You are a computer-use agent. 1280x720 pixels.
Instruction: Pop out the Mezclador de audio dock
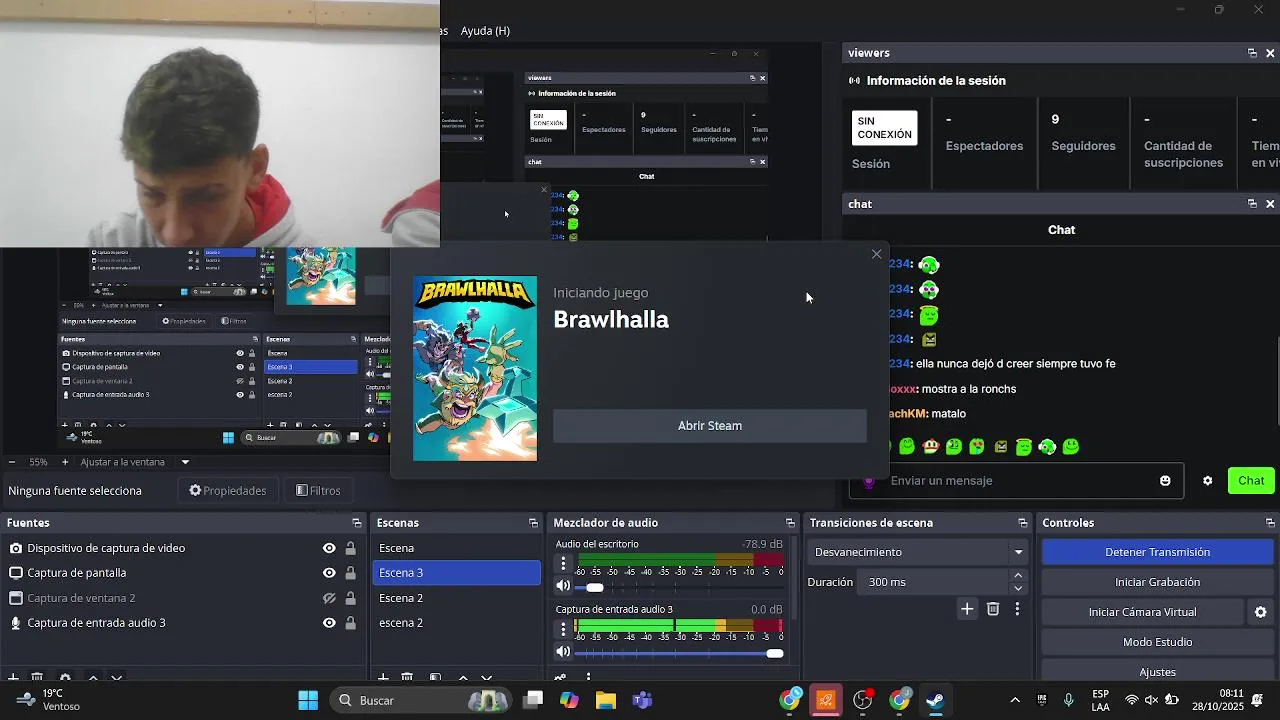(790, 523)
